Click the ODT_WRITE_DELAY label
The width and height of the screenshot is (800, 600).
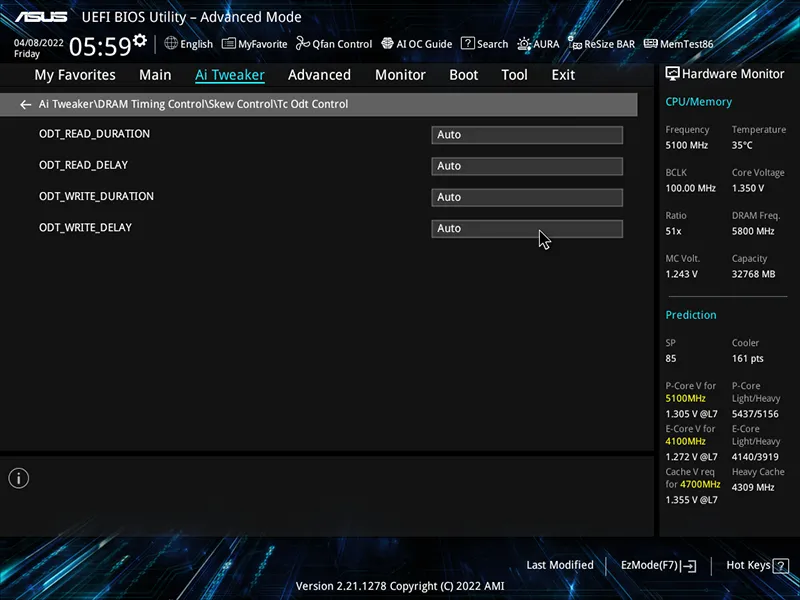tap(85, 228)
